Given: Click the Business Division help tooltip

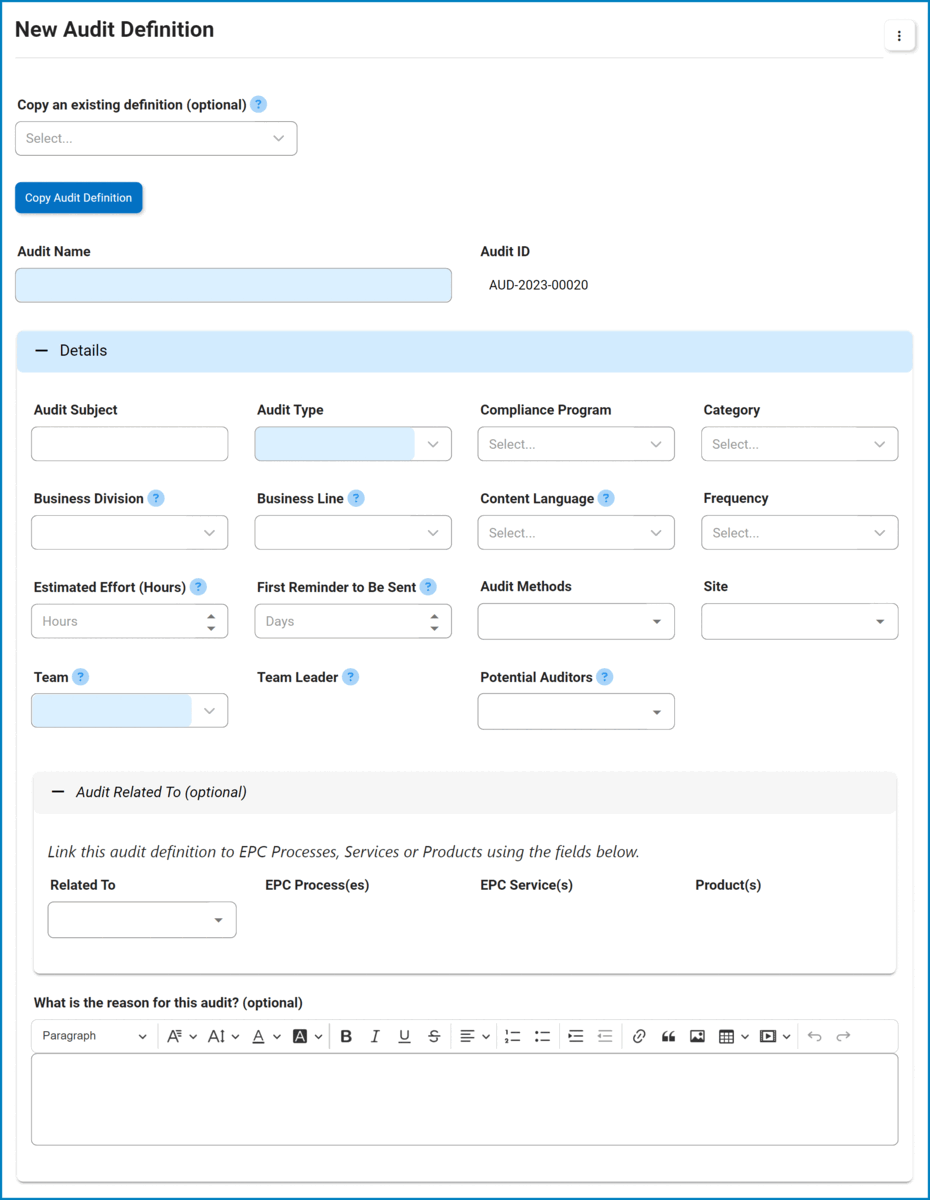Looking at the screenshot, I should point(155,498).
